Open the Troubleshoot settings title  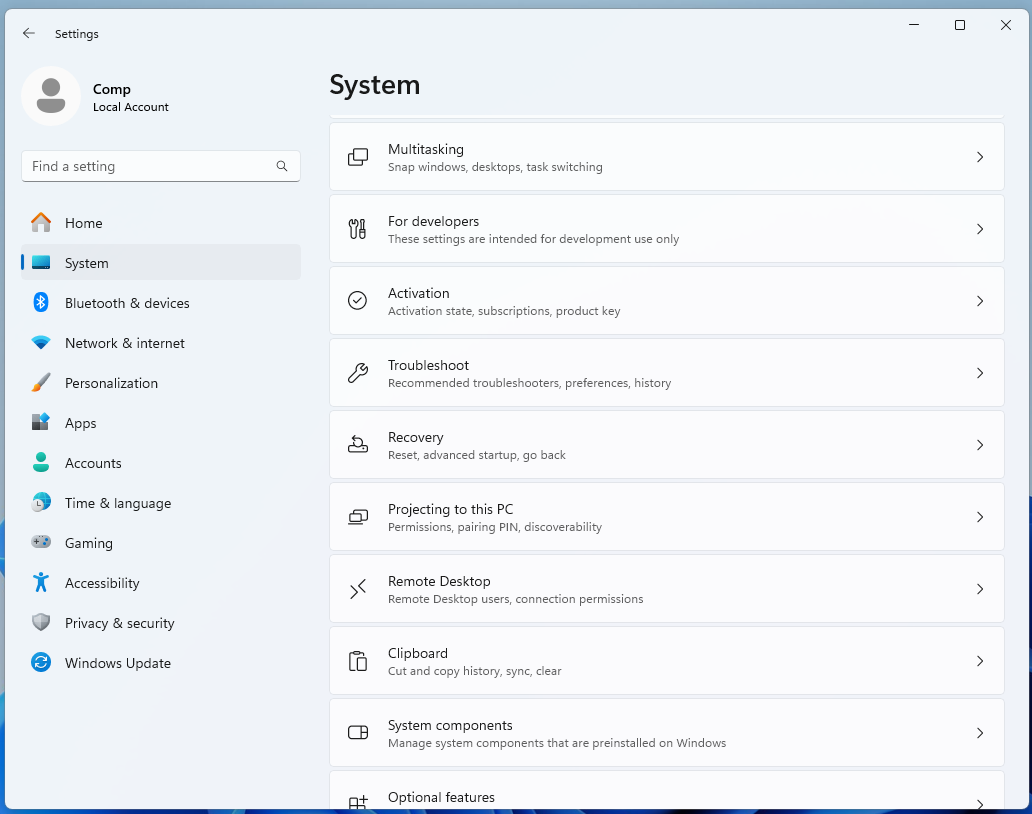(428, 365)
